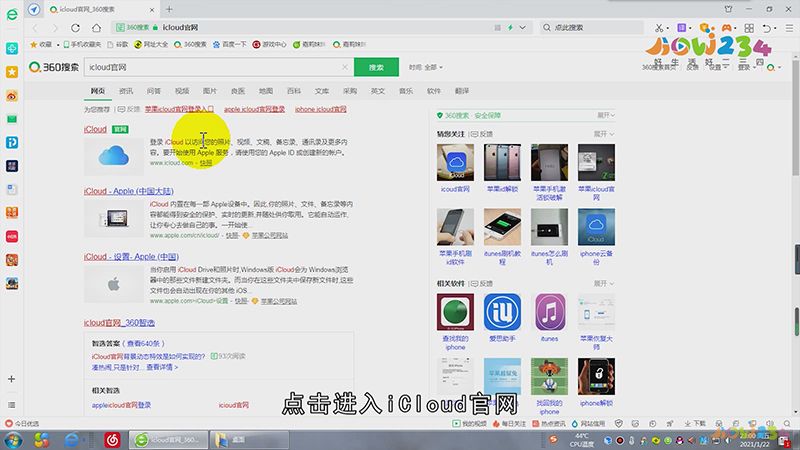This screenshot has width=800, height=450.
Task: Click the suggestion apple icloud官网登录
Action: pos(255,109)
